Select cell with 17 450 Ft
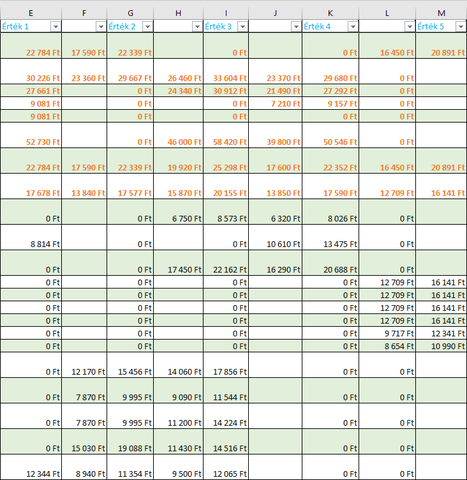 (x=178, y=263)
